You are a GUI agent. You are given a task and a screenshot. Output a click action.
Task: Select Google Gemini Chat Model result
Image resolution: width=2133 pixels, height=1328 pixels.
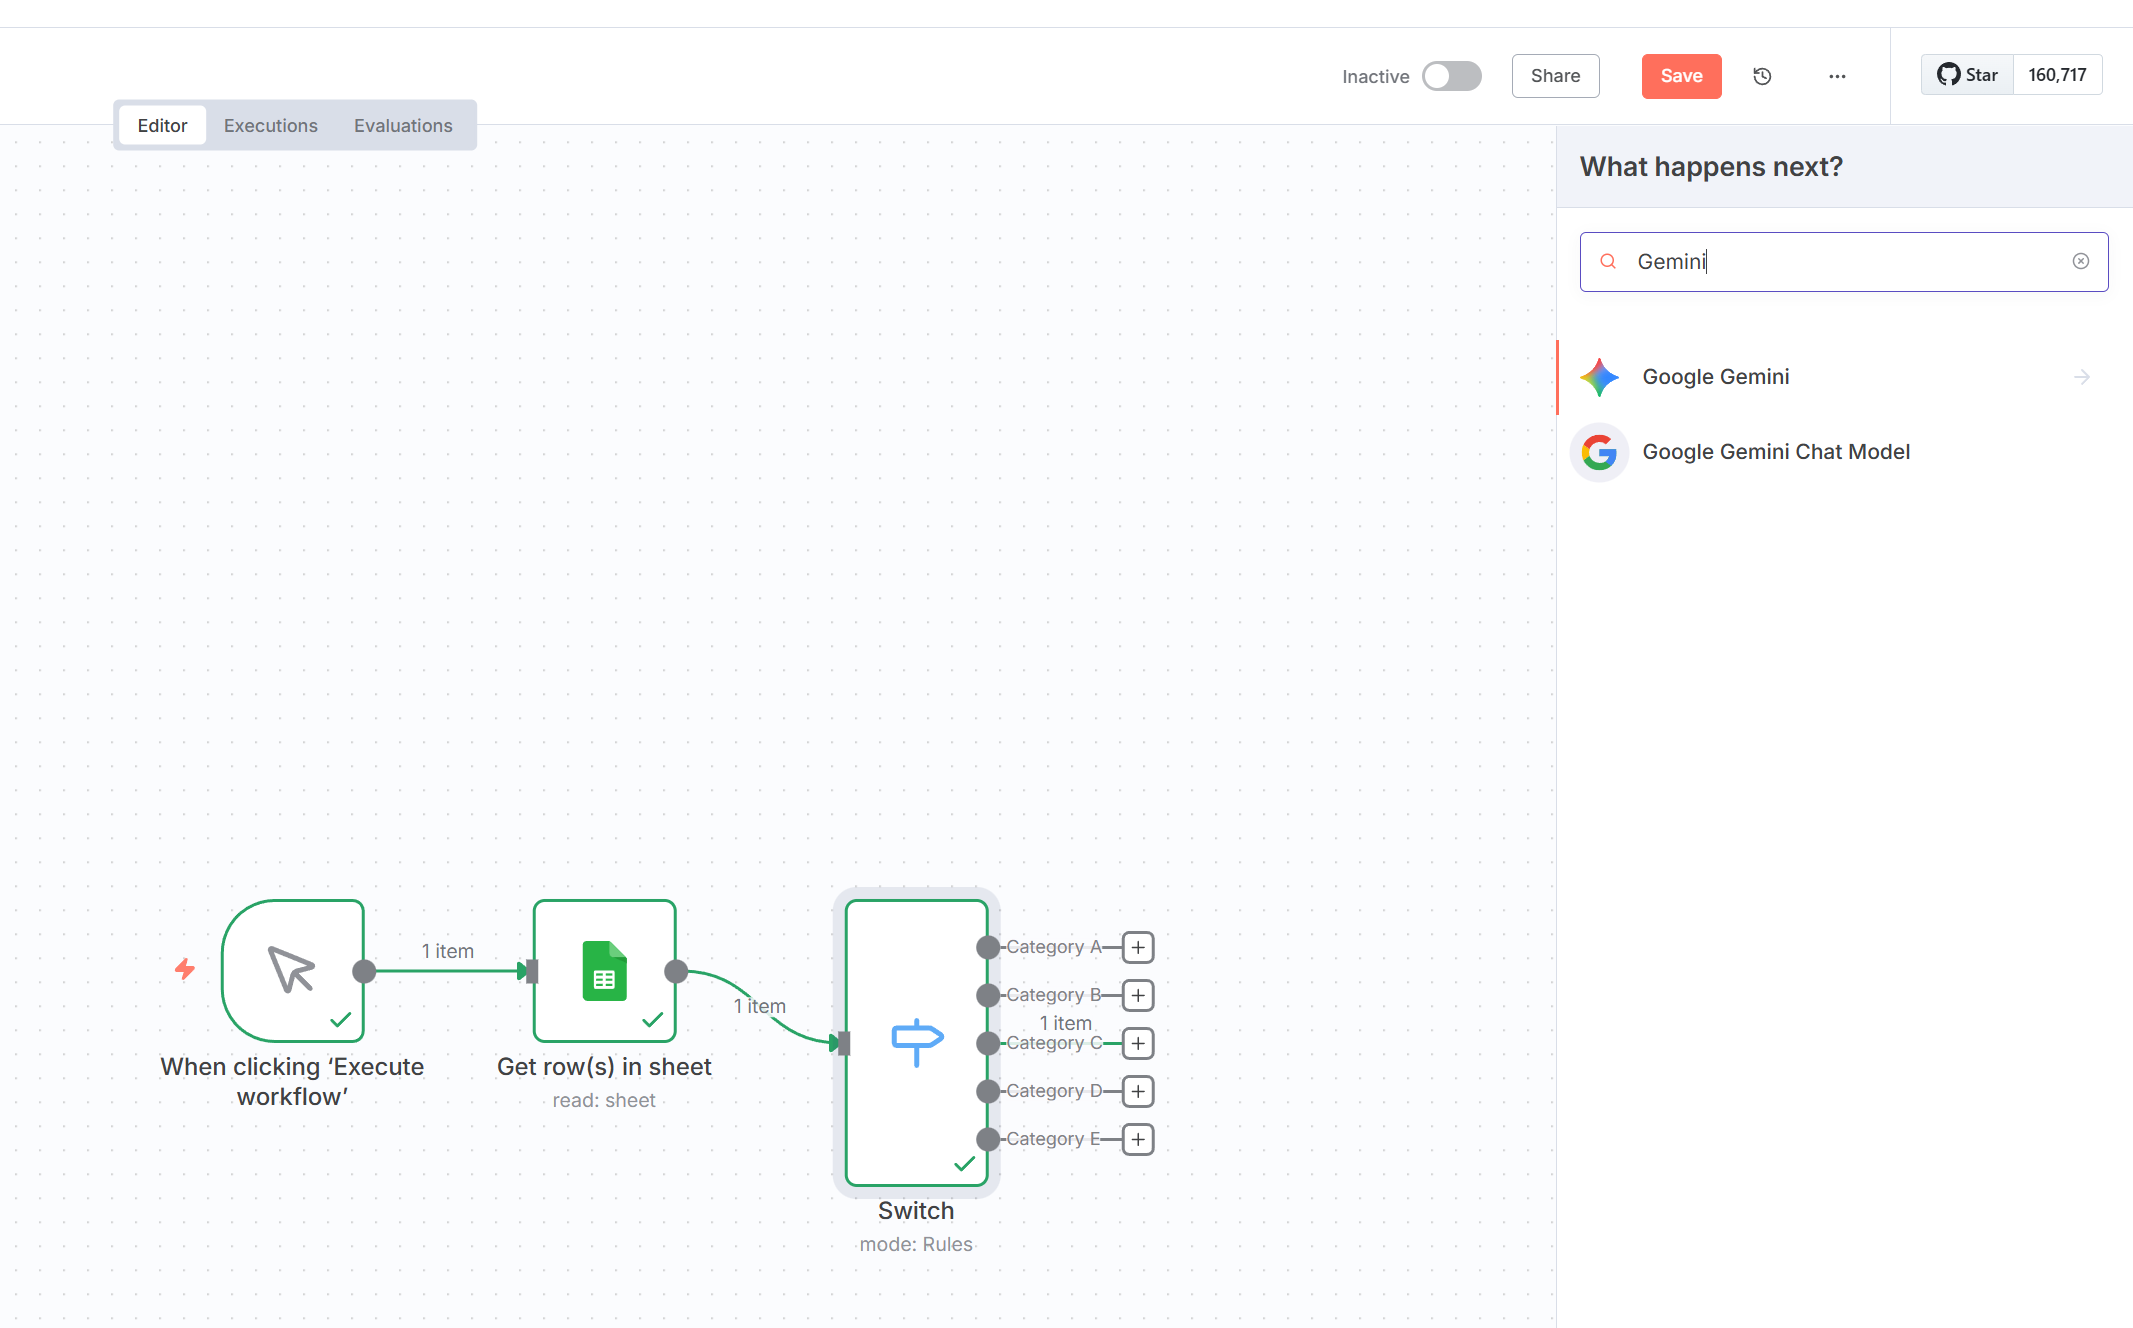click(1775, 452)
